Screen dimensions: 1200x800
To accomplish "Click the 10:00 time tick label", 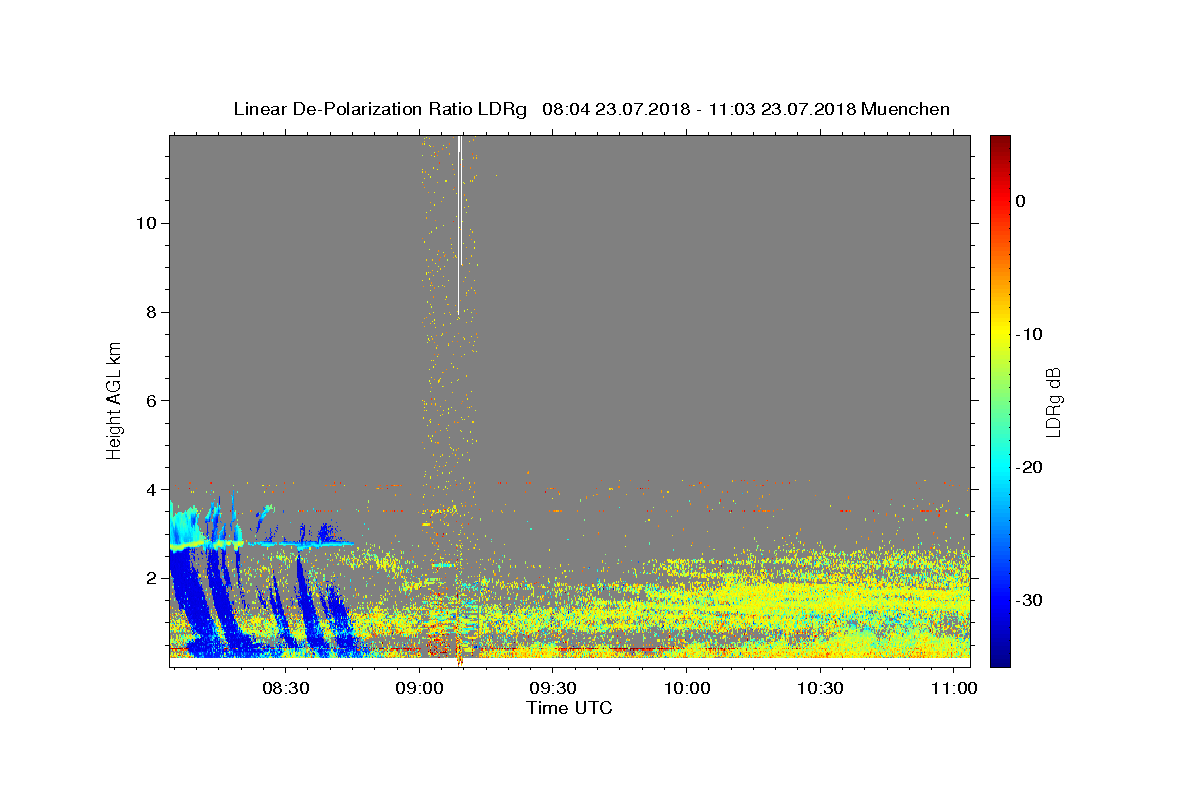I will point(687,689).
